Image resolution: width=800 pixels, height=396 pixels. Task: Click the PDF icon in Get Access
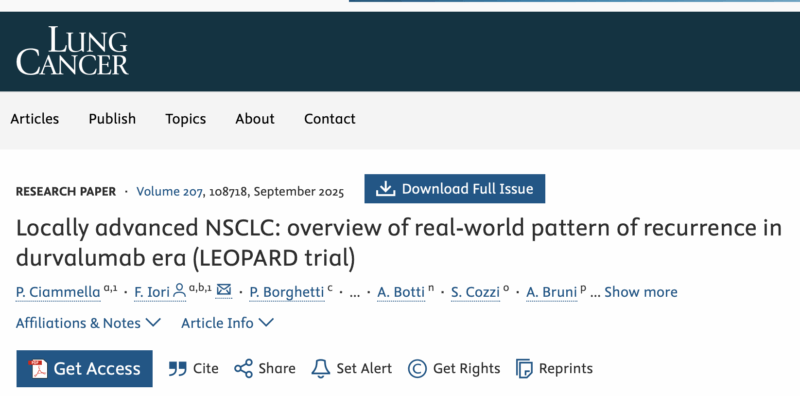pos(38,368)
